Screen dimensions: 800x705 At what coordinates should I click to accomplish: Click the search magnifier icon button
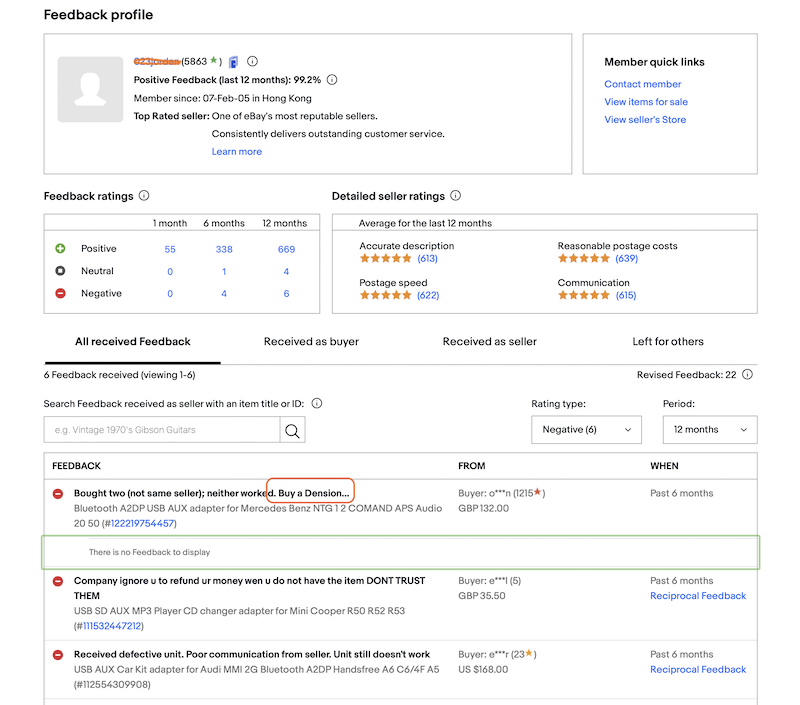coord(292,430)
